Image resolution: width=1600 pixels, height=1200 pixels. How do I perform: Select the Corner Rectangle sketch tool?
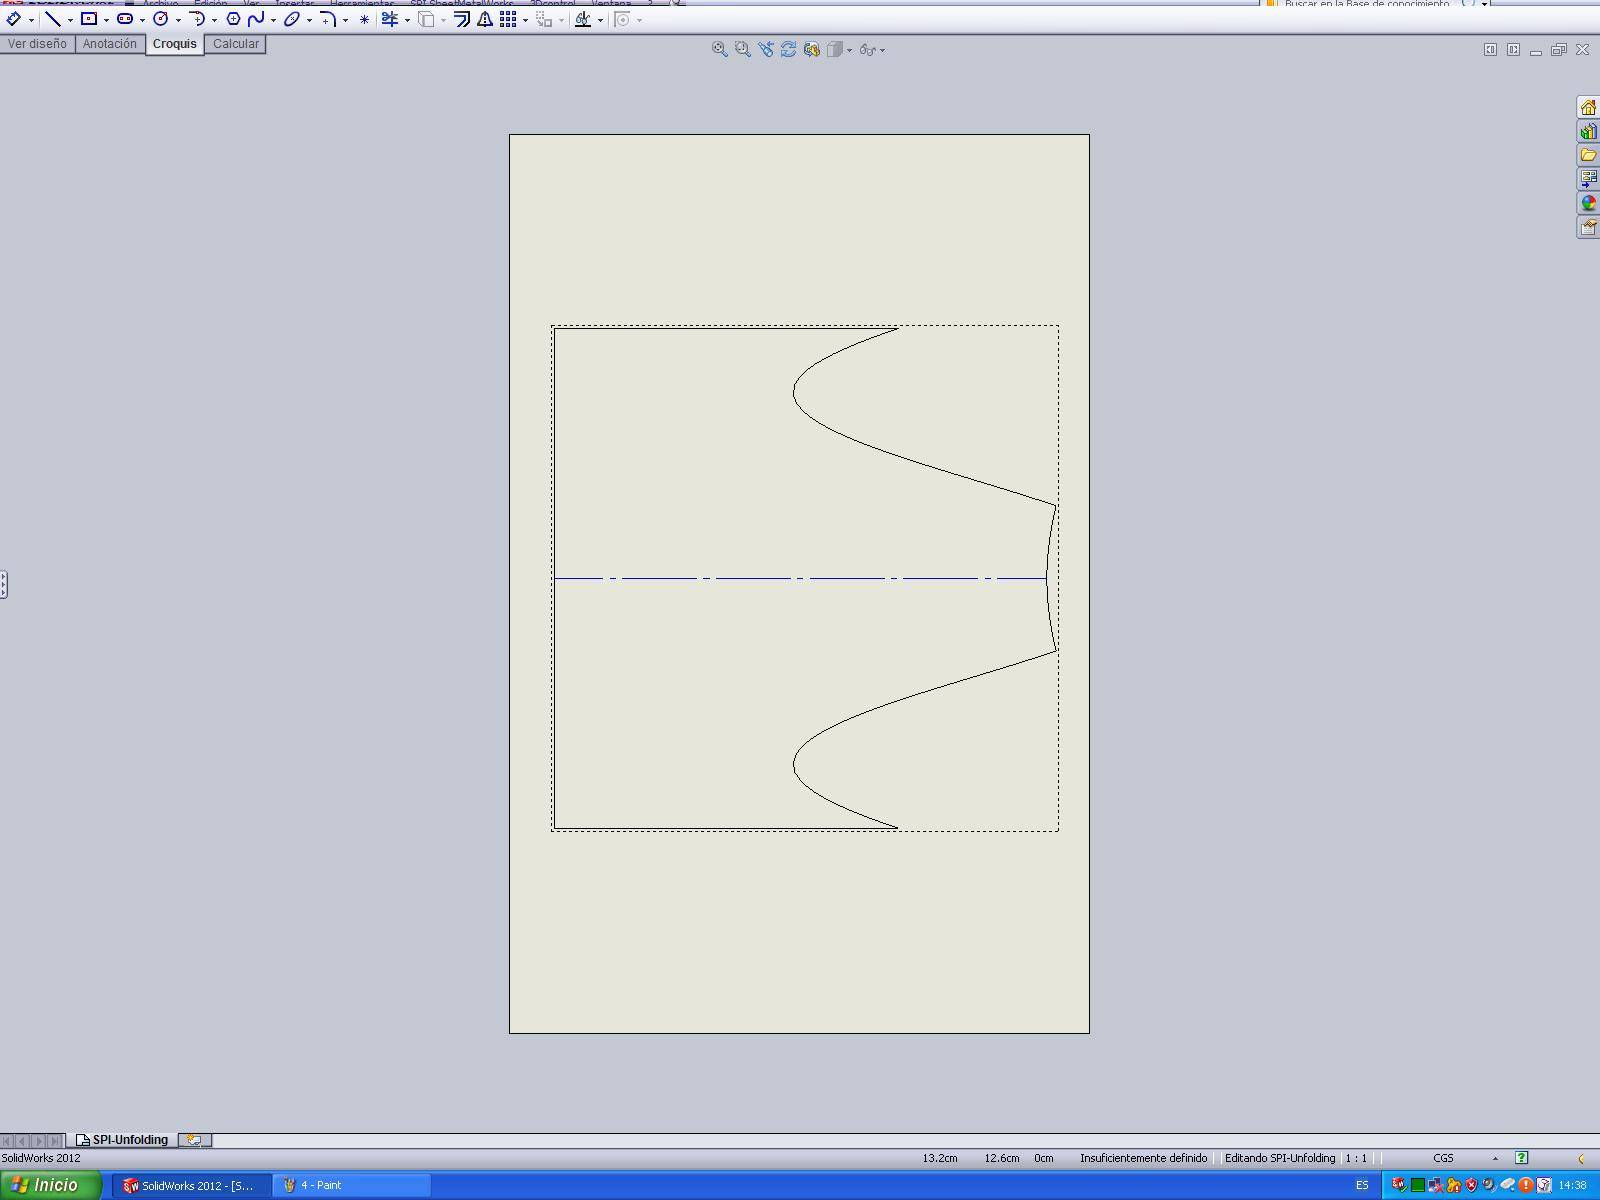[89, 19]
